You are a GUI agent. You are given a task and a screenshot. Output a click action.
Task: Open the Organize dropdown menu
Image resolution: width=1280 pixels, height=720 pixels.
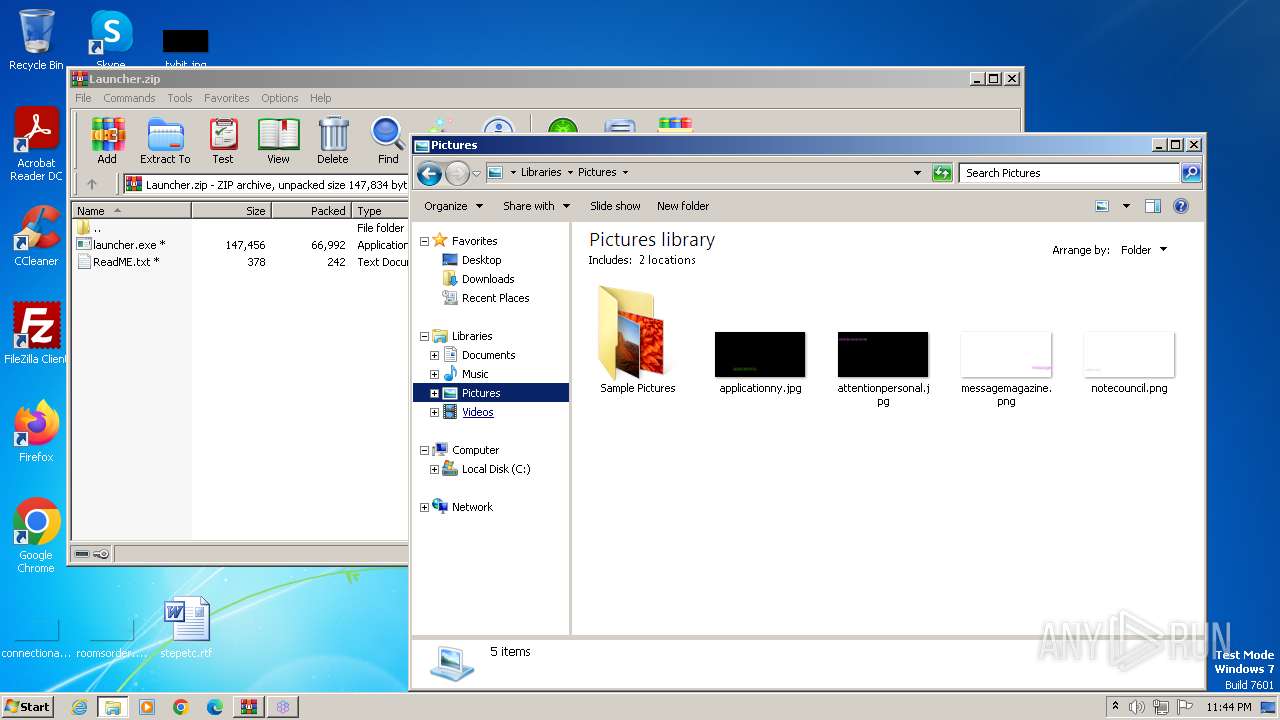[x=454, y=206]
